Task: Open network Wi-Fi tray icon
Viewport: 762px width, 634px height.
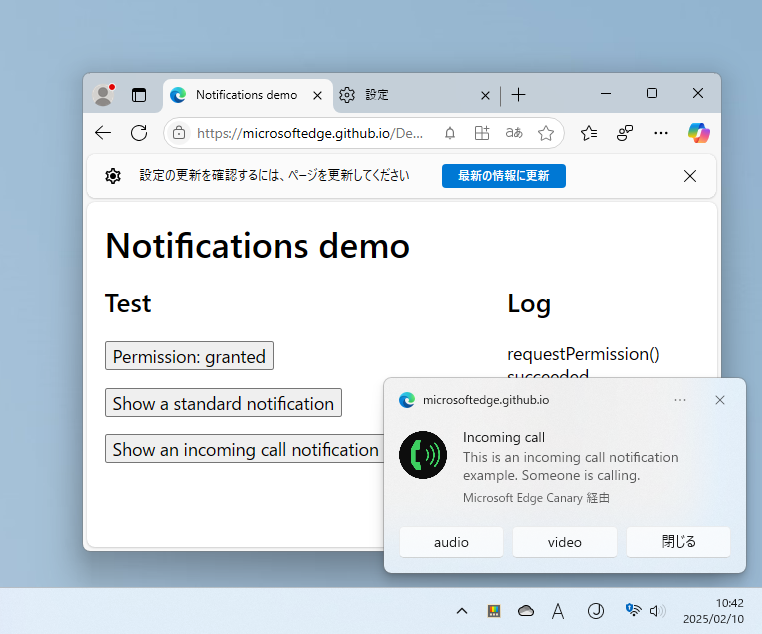Action: tap(633, 610)
